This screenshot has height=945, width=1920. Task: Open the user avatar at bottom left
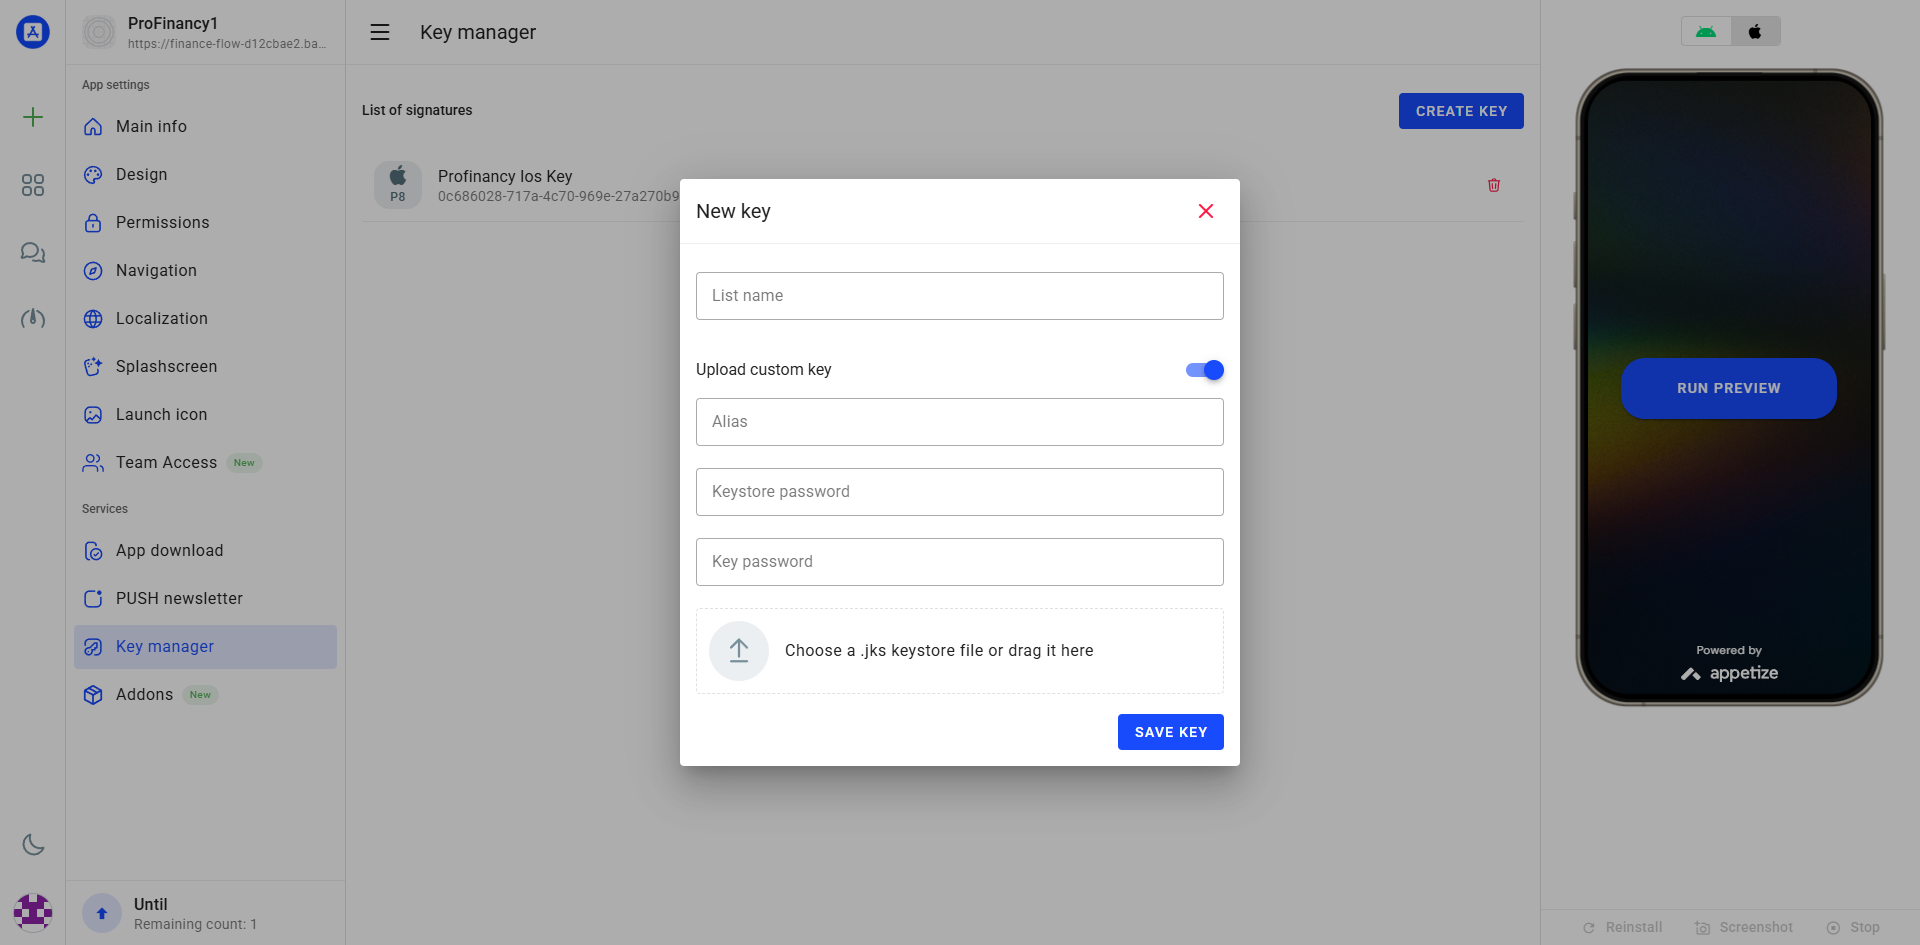33,912
